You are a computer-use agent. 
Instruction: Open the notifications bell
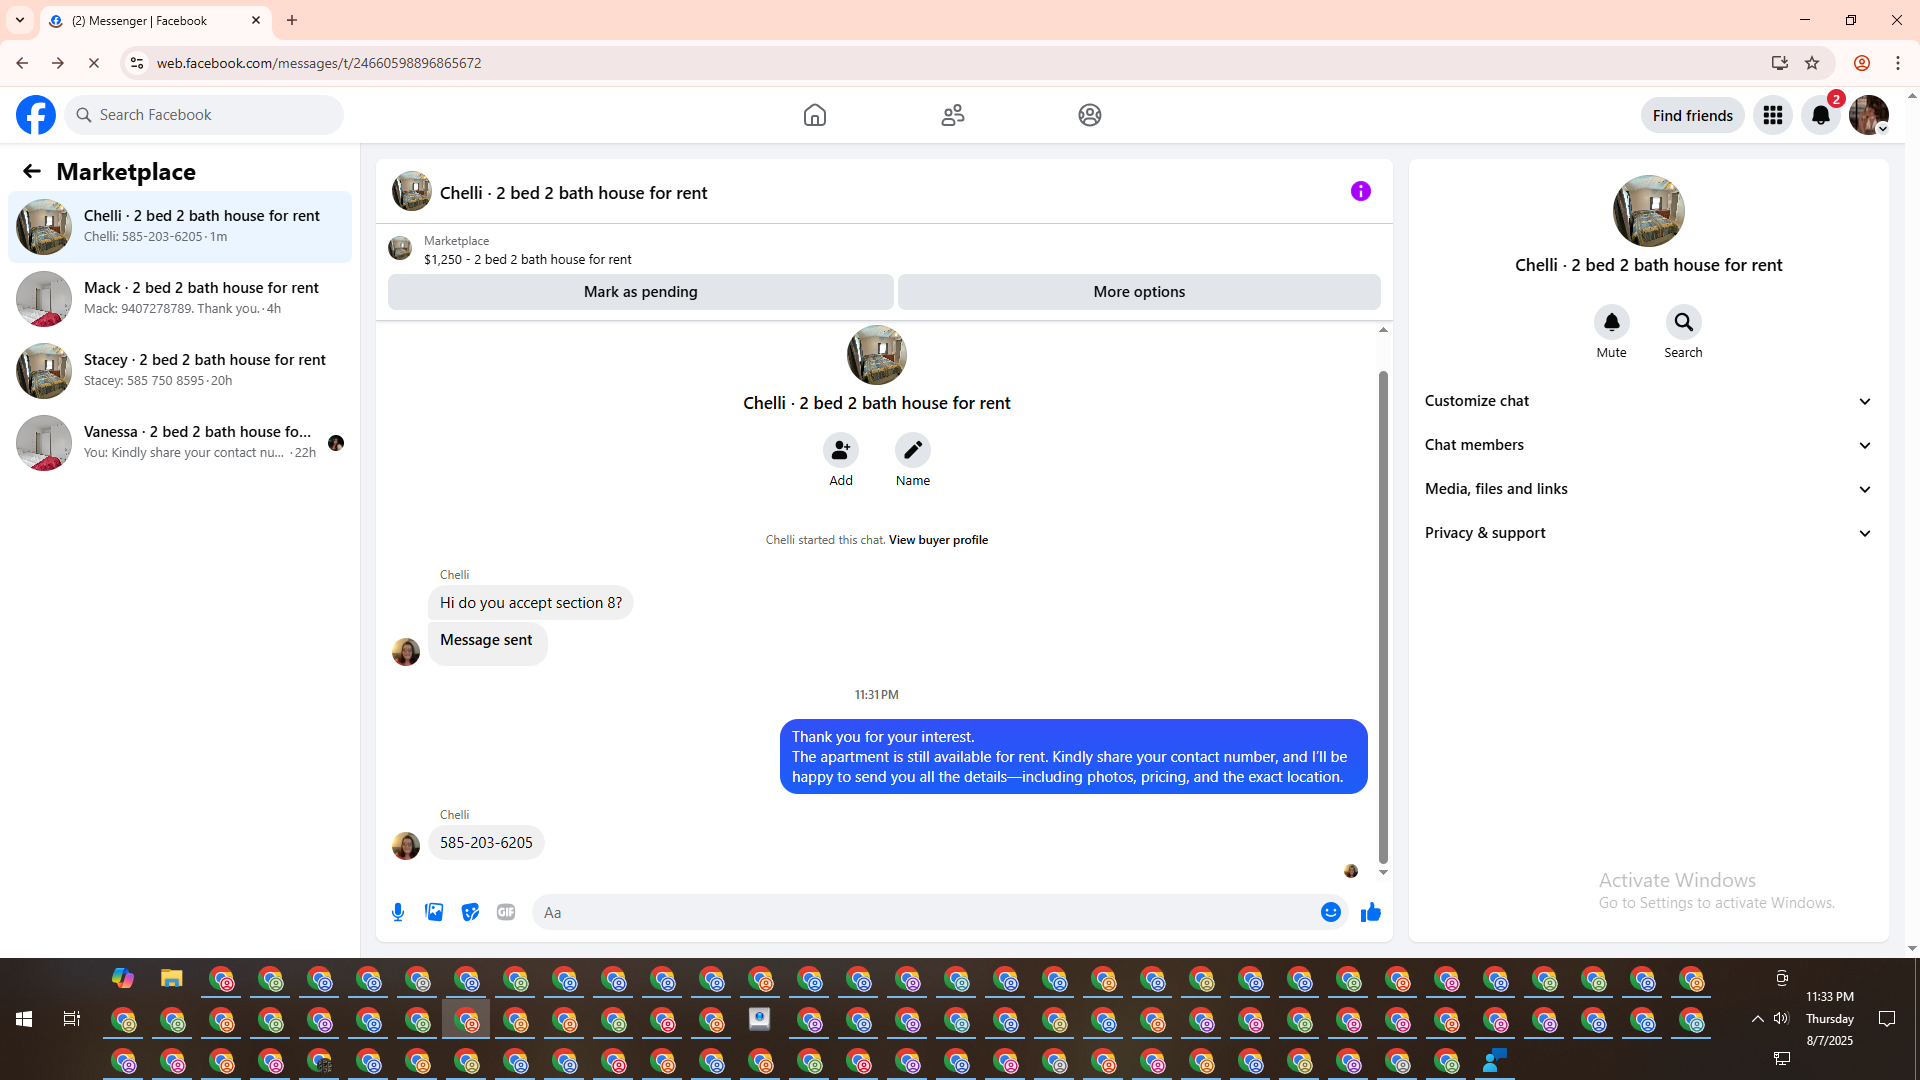tap(1820, 115)
